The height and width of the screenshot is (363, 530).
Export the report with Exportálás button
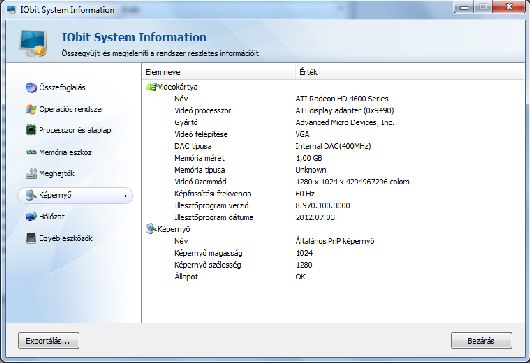click(x=48, y=341)
